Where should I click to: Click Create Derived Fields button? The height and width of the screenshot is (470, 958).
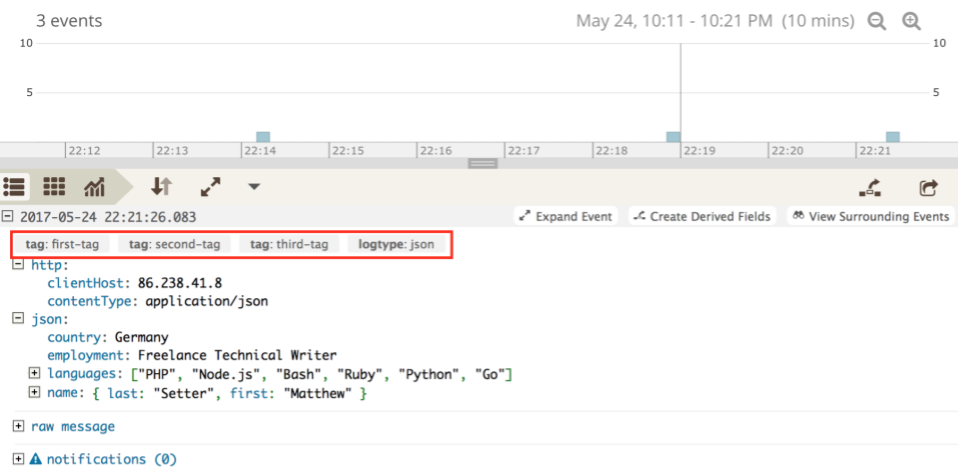pyautogui.click(x=702, y=216)
